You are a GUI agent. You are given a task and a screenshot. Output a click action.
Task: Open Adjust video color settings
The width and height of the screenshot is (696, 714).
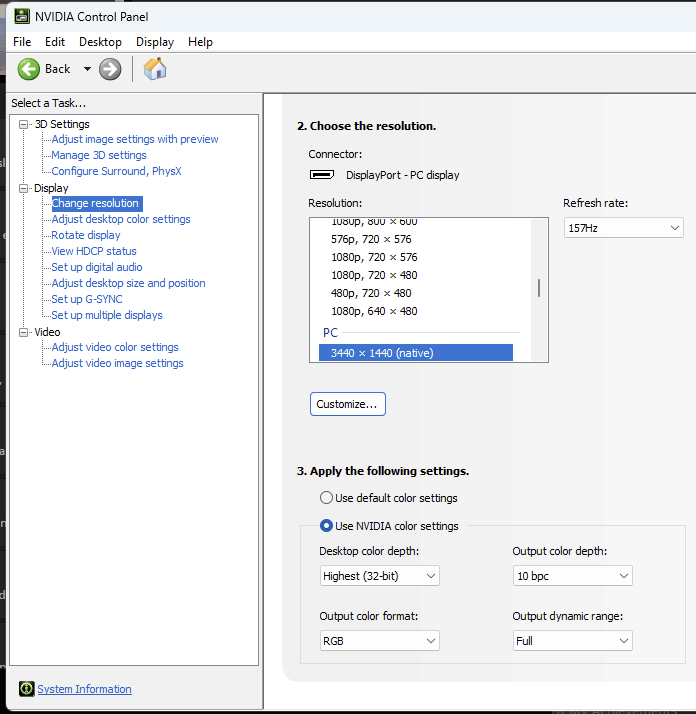[x=115, y=347]
